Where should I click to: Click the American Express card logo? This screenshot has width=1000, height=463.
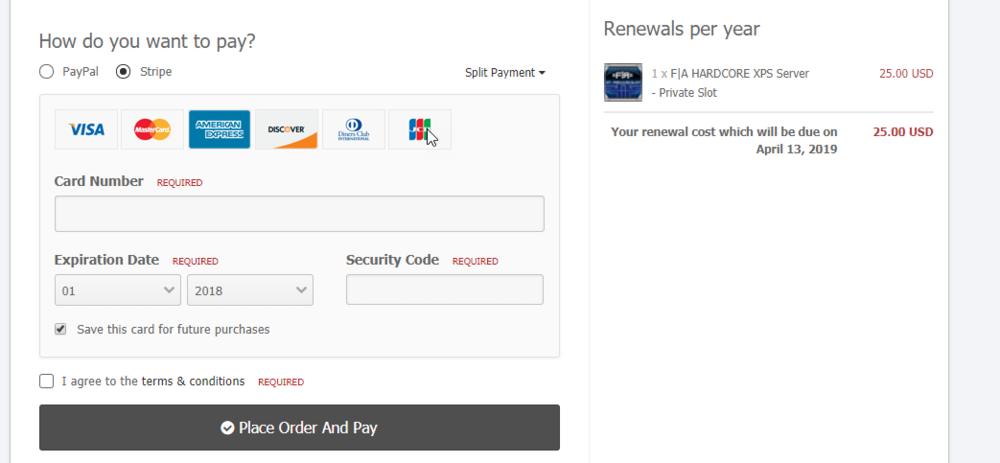(x=219, y=129)
